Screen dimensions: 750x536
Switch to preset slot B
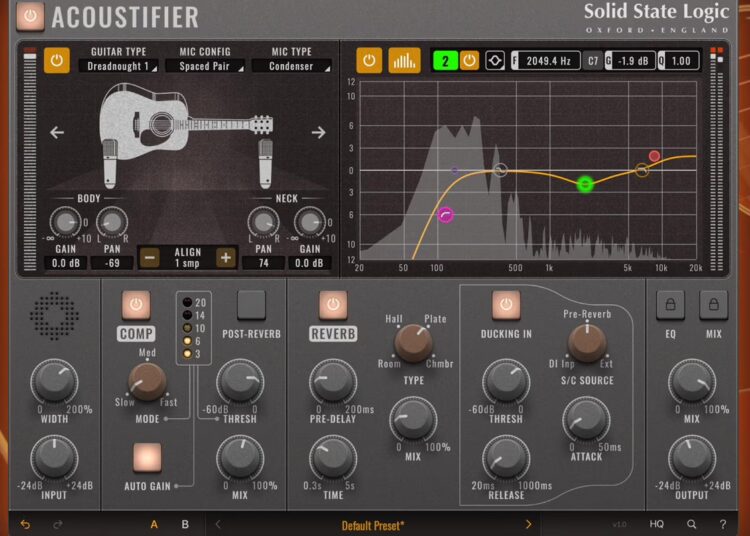[185, 525]
